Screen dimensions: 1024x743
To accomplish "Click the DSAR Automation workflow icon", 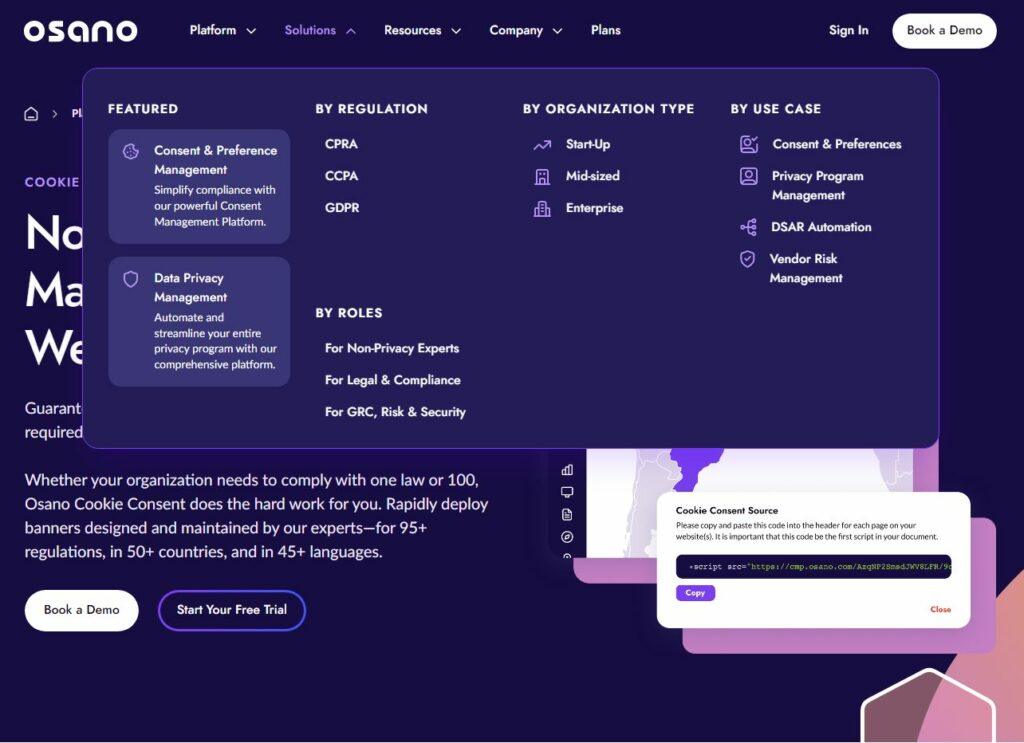I will pos(748,227).
